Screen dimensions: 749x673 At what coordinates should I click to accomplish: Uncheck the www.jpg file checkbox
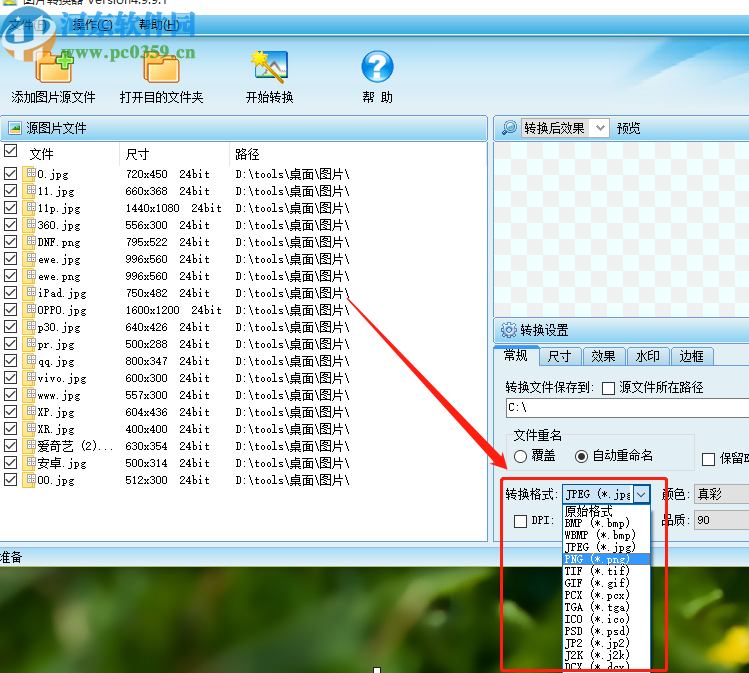11,395
